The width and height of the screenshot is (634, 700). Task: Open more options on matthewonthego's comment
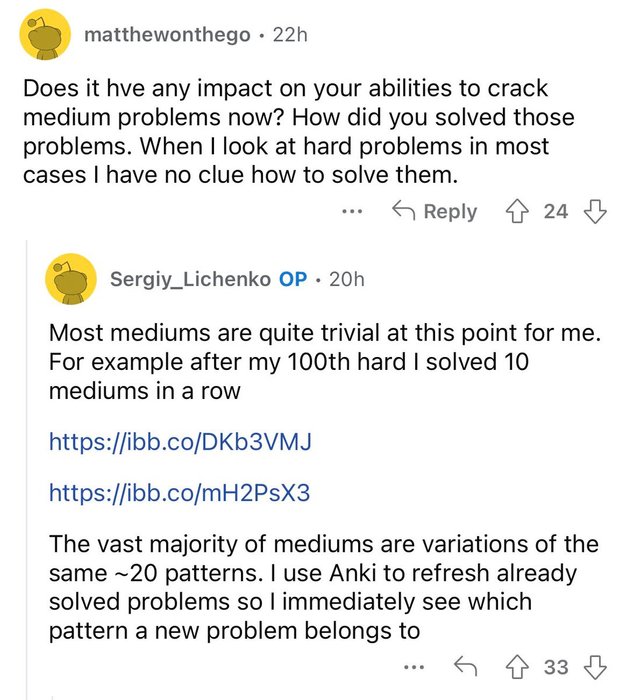(x=352, y=211)
